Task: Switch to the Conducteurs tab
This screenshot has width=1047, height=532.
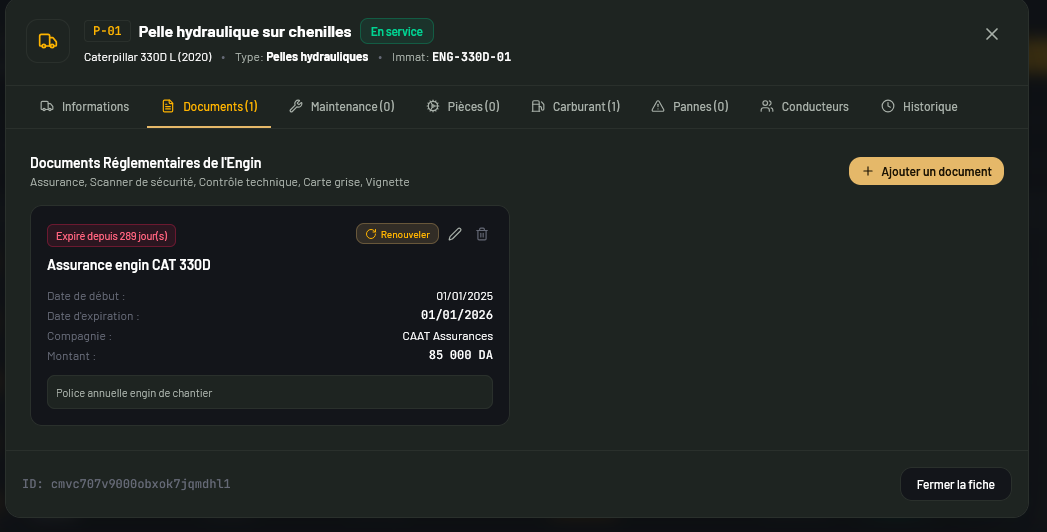Action: (x=805, y=107)
